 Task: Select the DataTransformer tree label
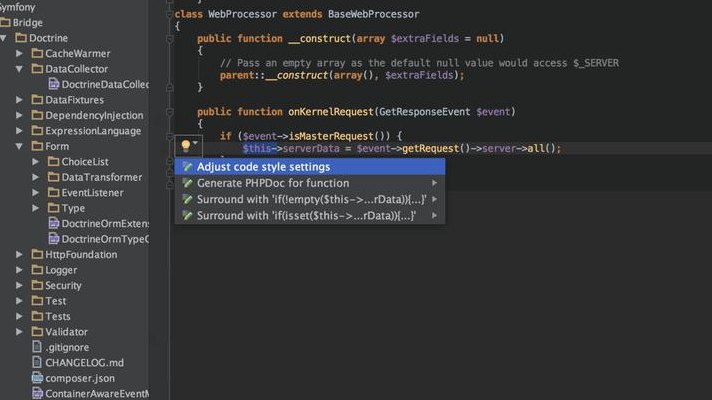[x=102, y=177]
